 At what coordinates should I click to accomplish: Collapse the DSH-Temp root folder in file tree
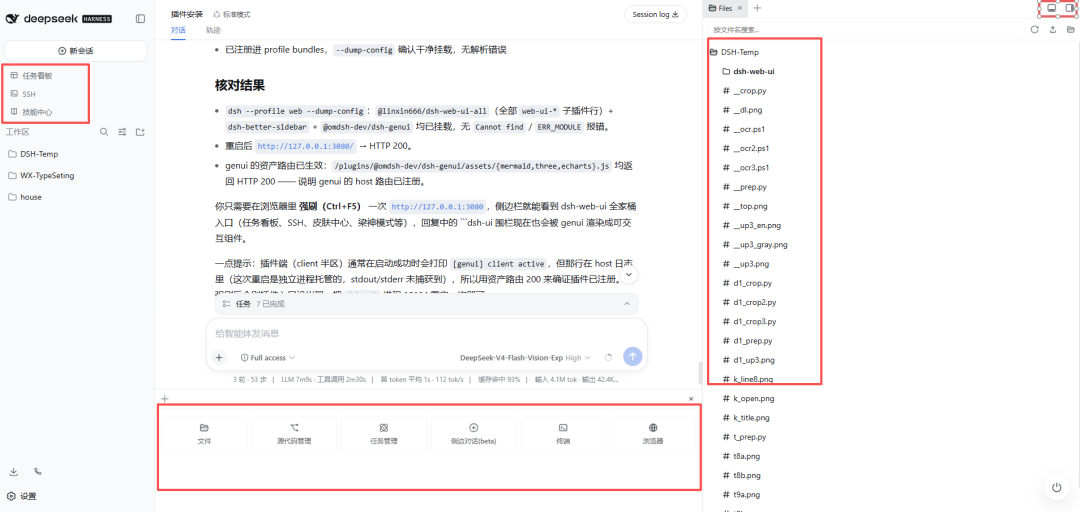tap(734, 52)
